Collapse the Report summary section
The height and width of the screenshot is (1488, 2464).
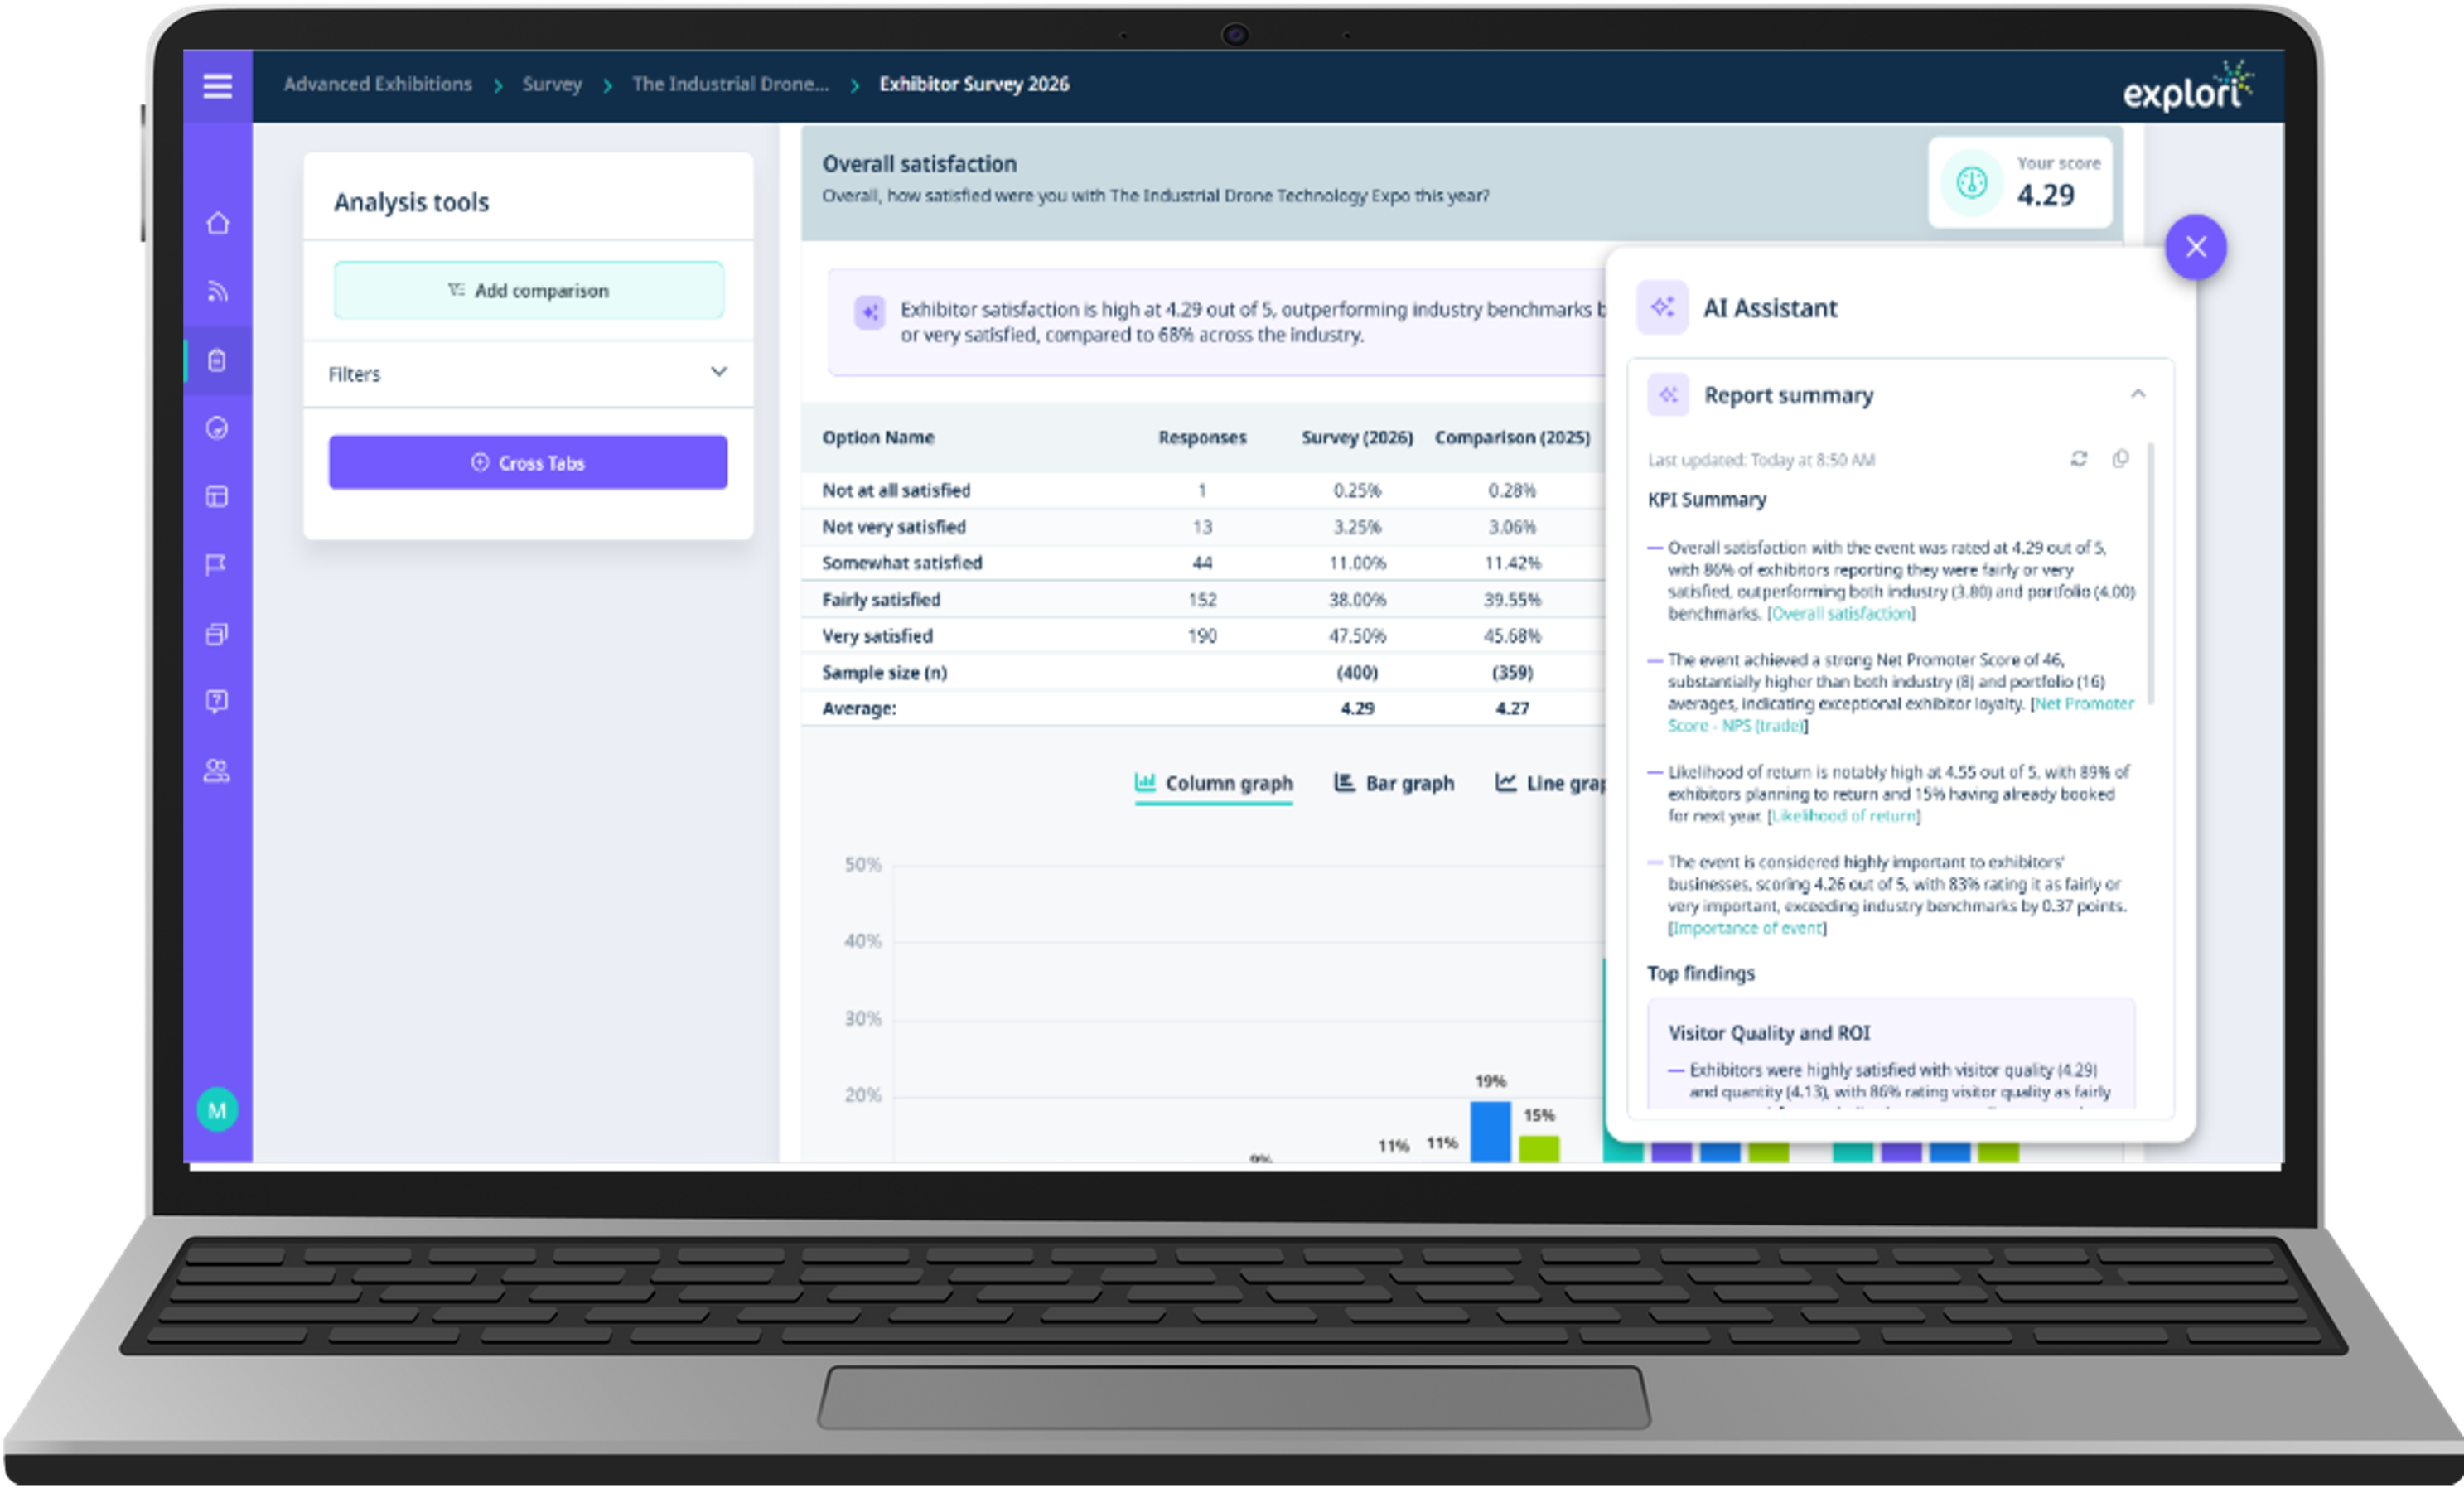[2138, 394]
